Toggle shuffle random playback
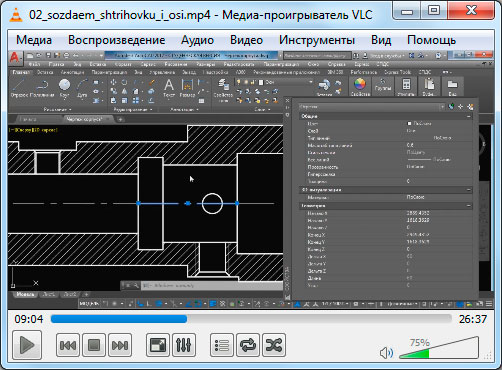 tap(274, 345)
